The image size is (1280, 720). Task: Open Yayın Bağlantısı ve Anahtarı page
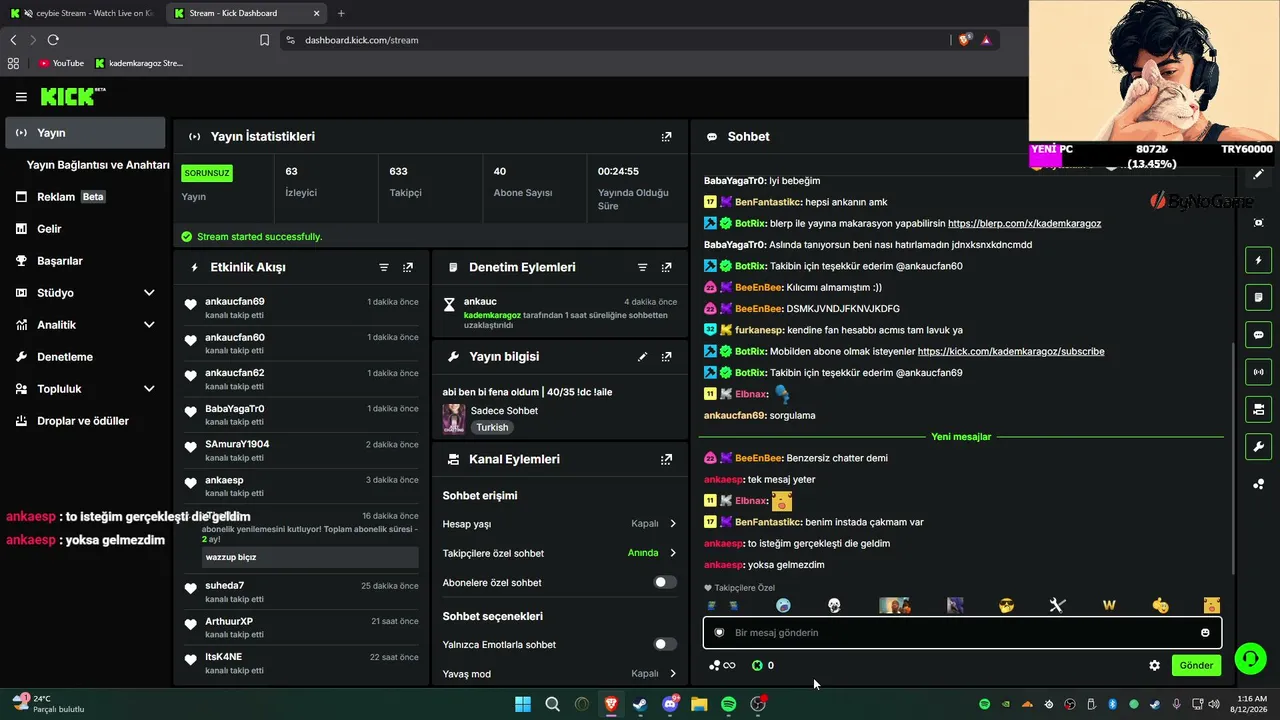point(98,165)
